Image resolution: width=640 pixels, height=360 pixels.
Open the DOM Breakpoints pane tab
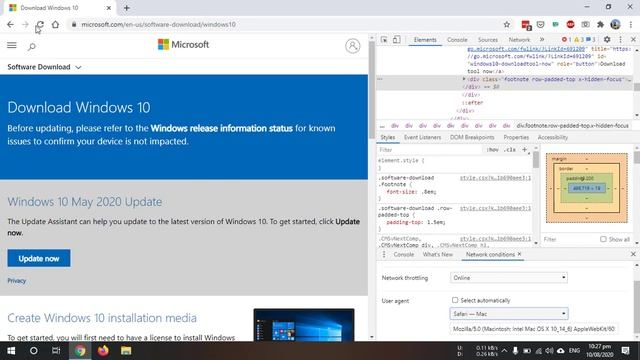point(472,138)
